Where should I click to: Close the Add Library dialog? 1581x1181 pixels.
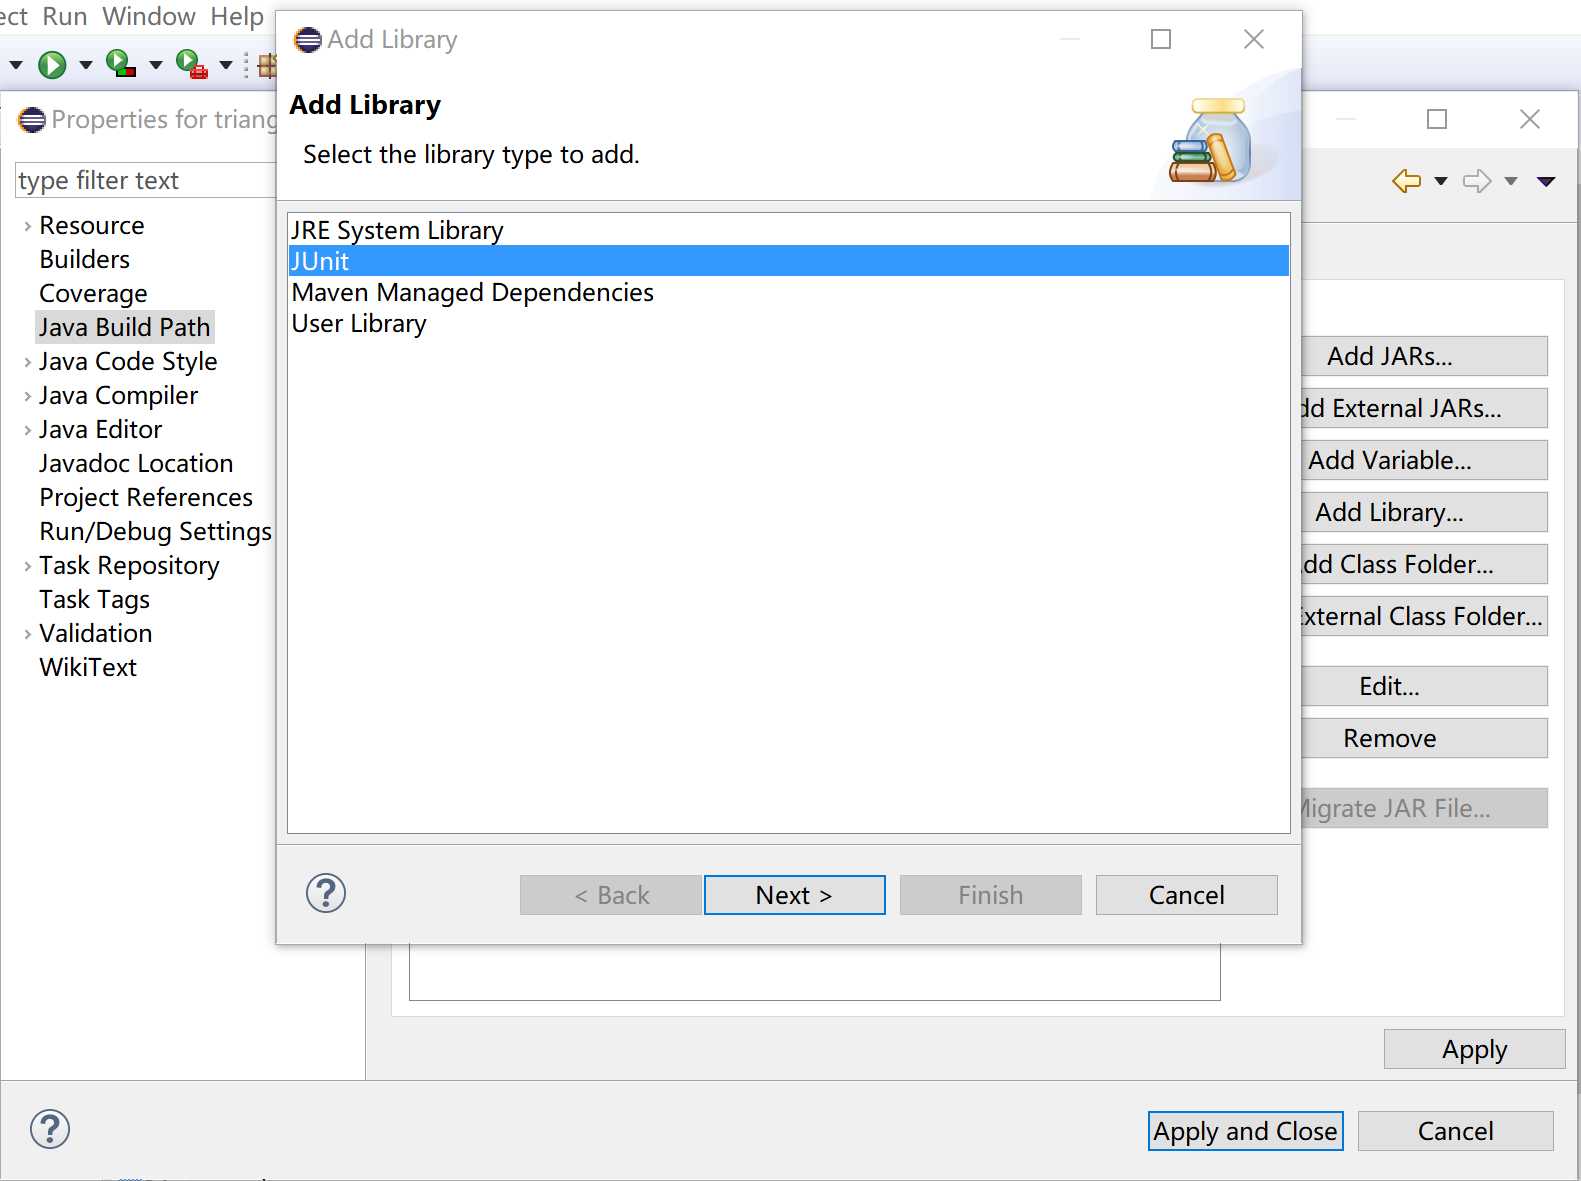pos(1254,39)
